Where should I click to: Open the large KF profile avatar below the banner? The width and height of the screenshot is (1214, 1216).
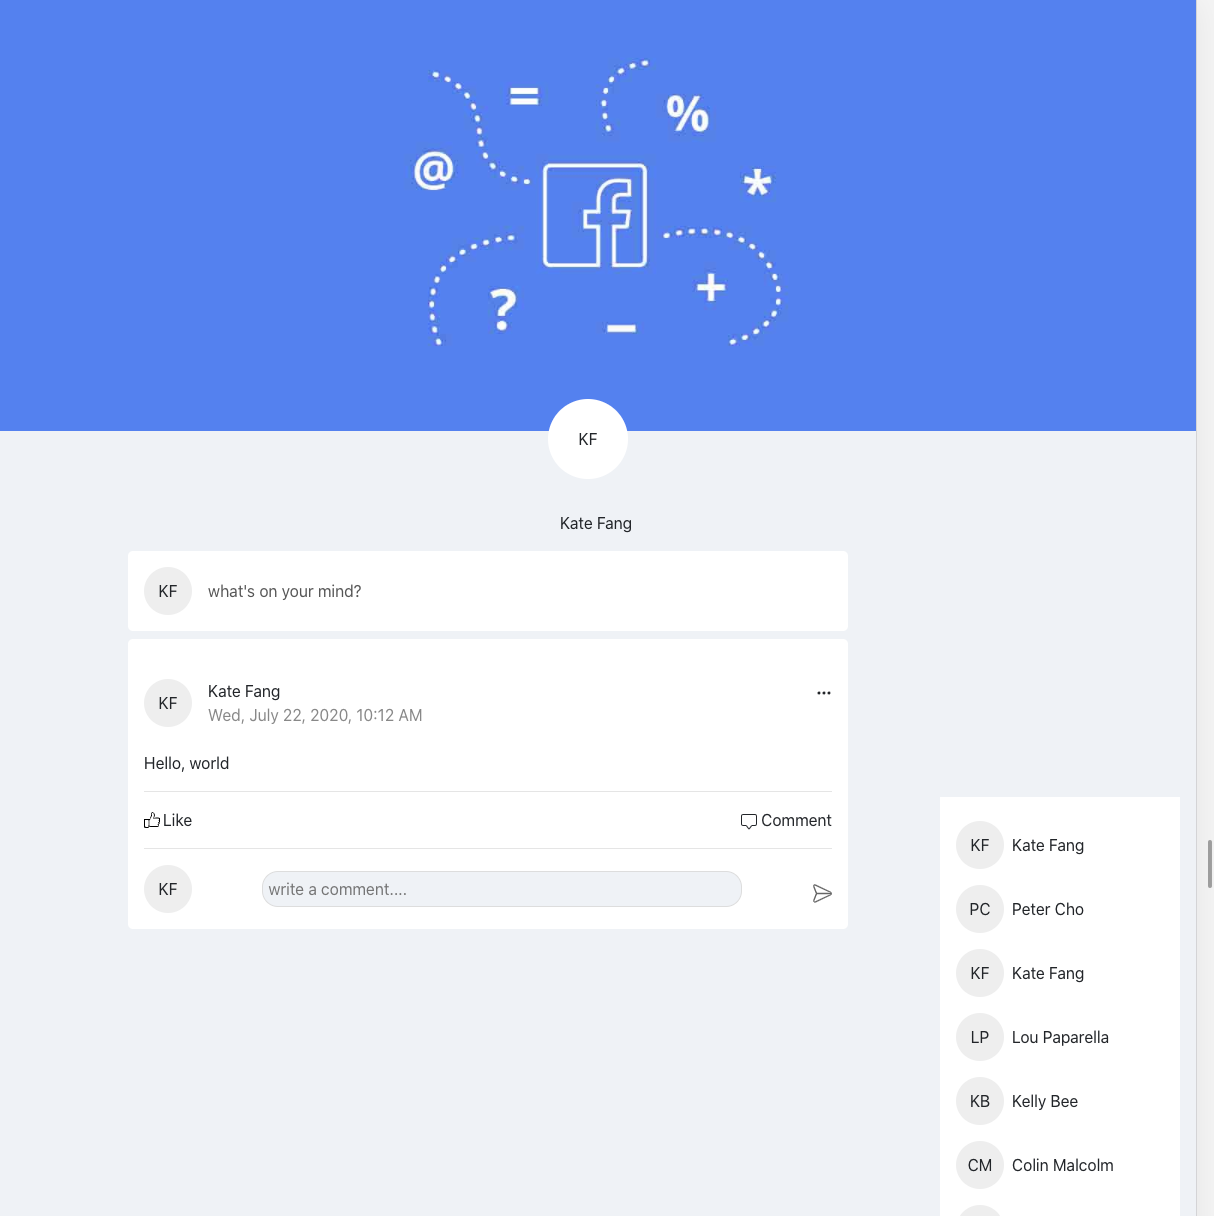tap(588, 439)
